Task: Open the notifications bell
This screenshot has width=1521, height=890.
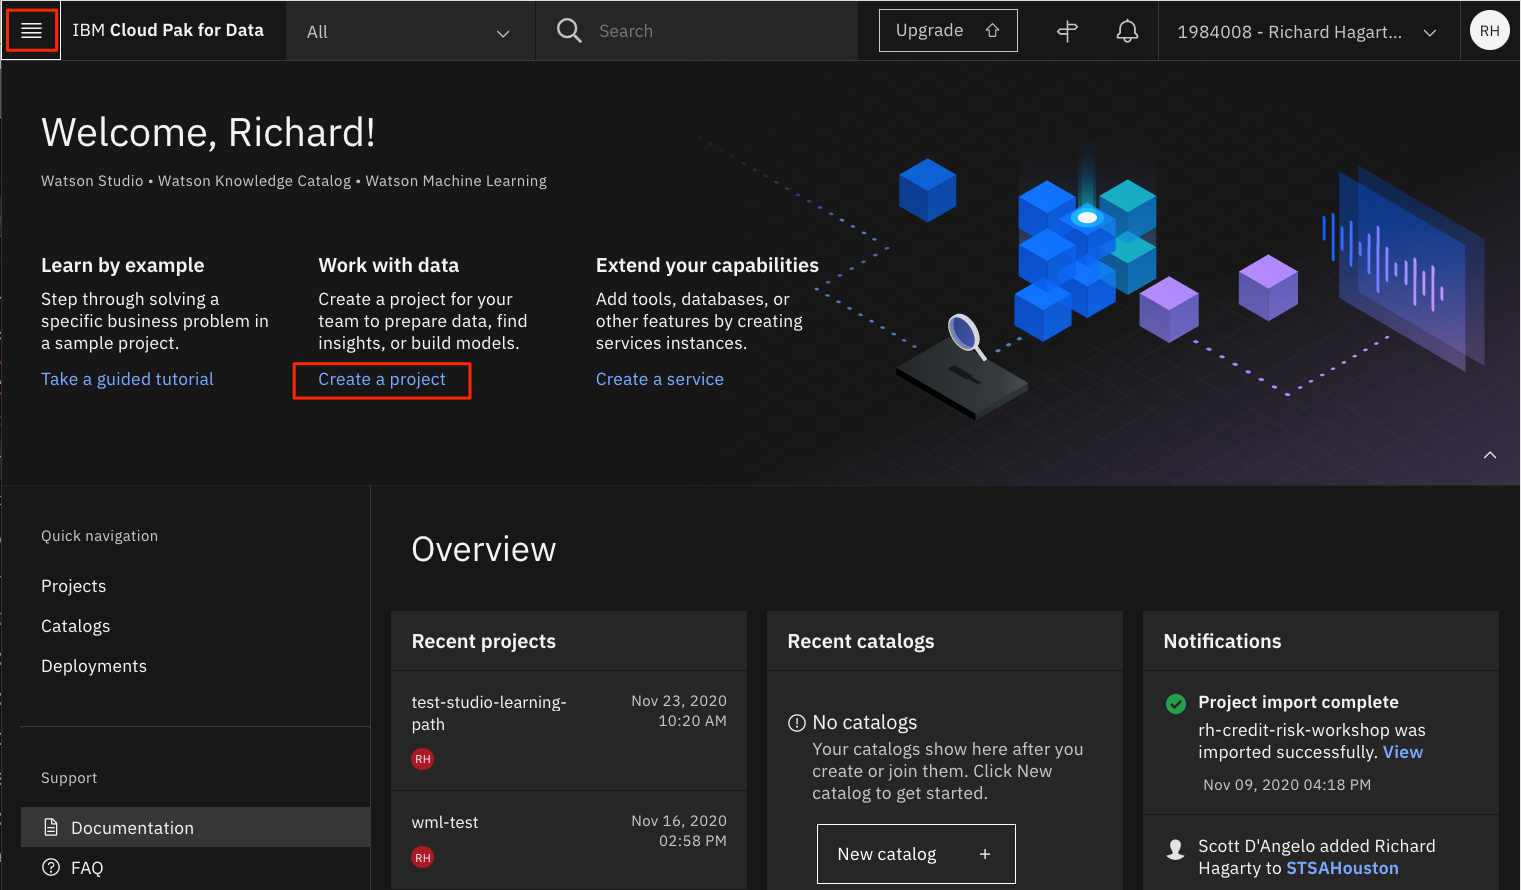Action: tap(1127, 31)
